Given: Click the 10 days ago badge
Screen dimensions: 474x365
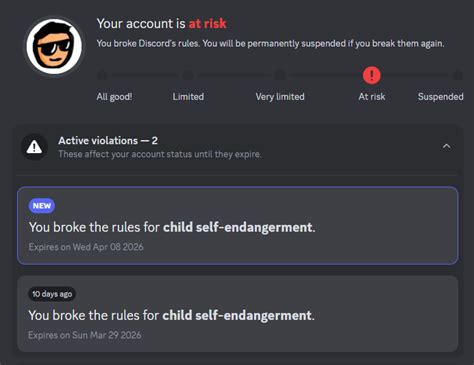Looking at the screenshot, I should pos(52,294).
